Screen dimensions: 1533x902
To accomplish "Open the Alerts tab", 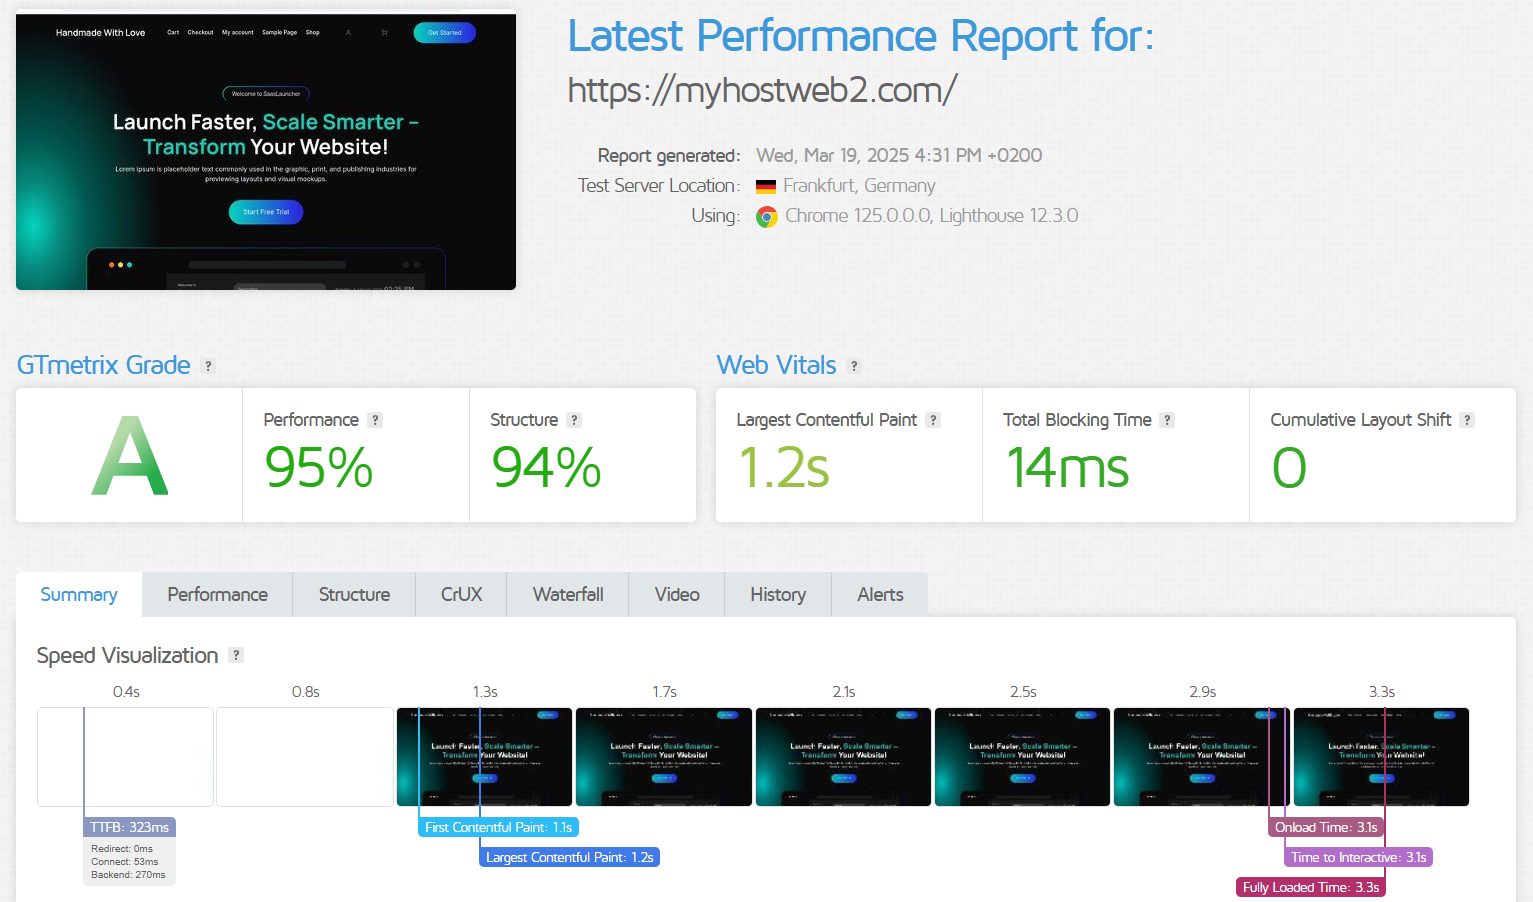I will pos(880,594).
